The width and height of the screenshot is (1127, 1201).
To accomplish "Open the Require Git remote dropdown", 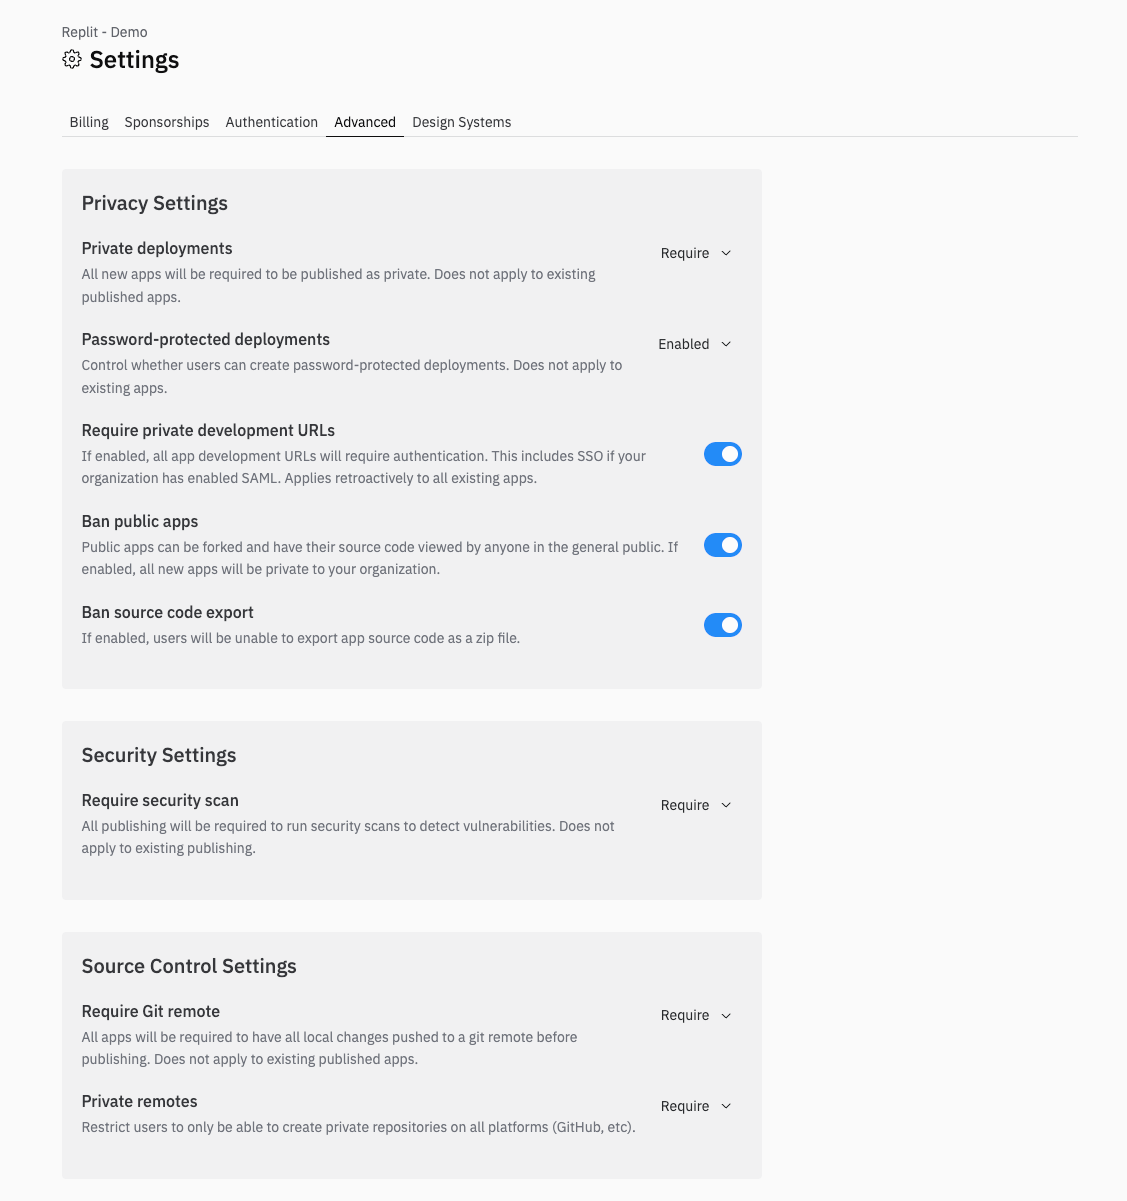I will point(695,1015).
